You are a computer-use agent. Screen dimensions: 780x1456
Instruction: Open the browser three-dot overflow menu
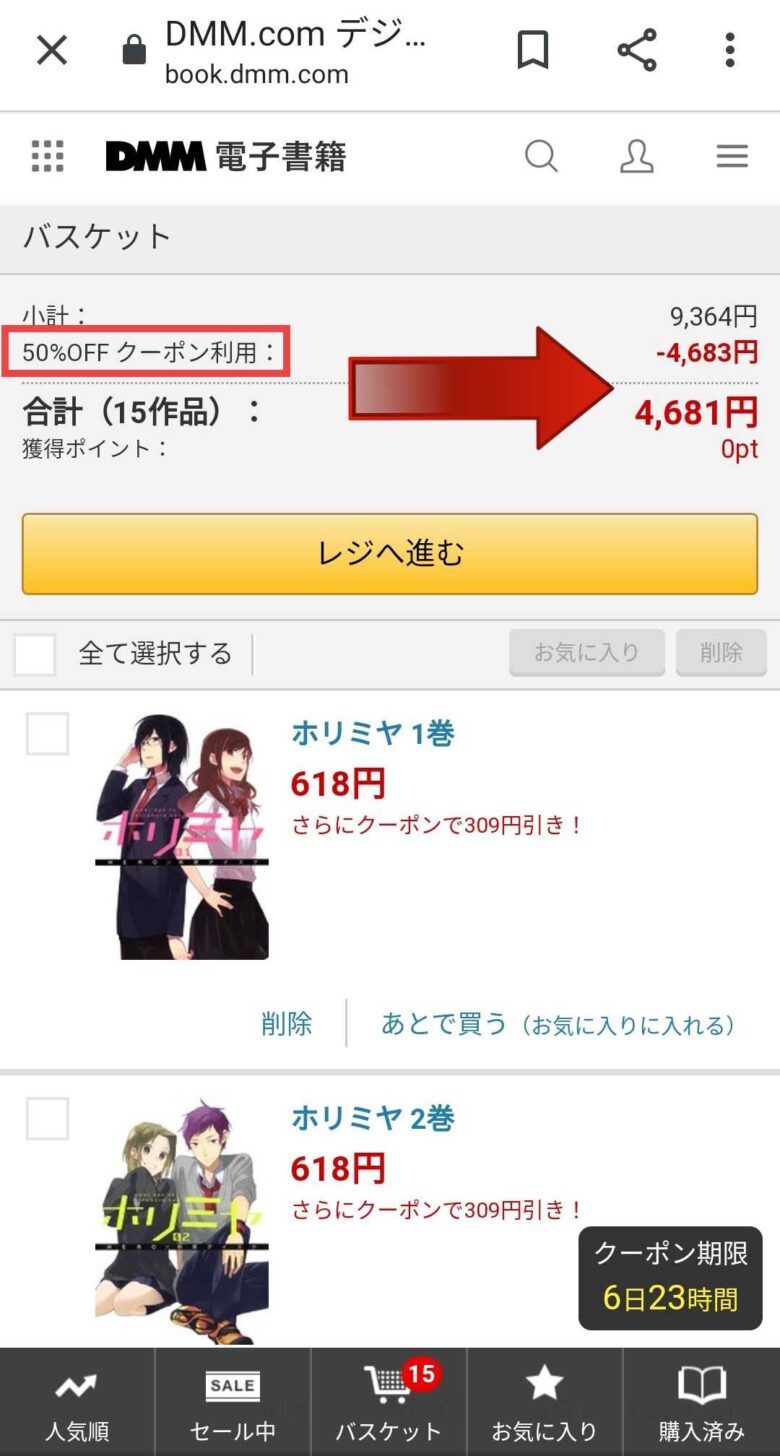click(730, 49)
